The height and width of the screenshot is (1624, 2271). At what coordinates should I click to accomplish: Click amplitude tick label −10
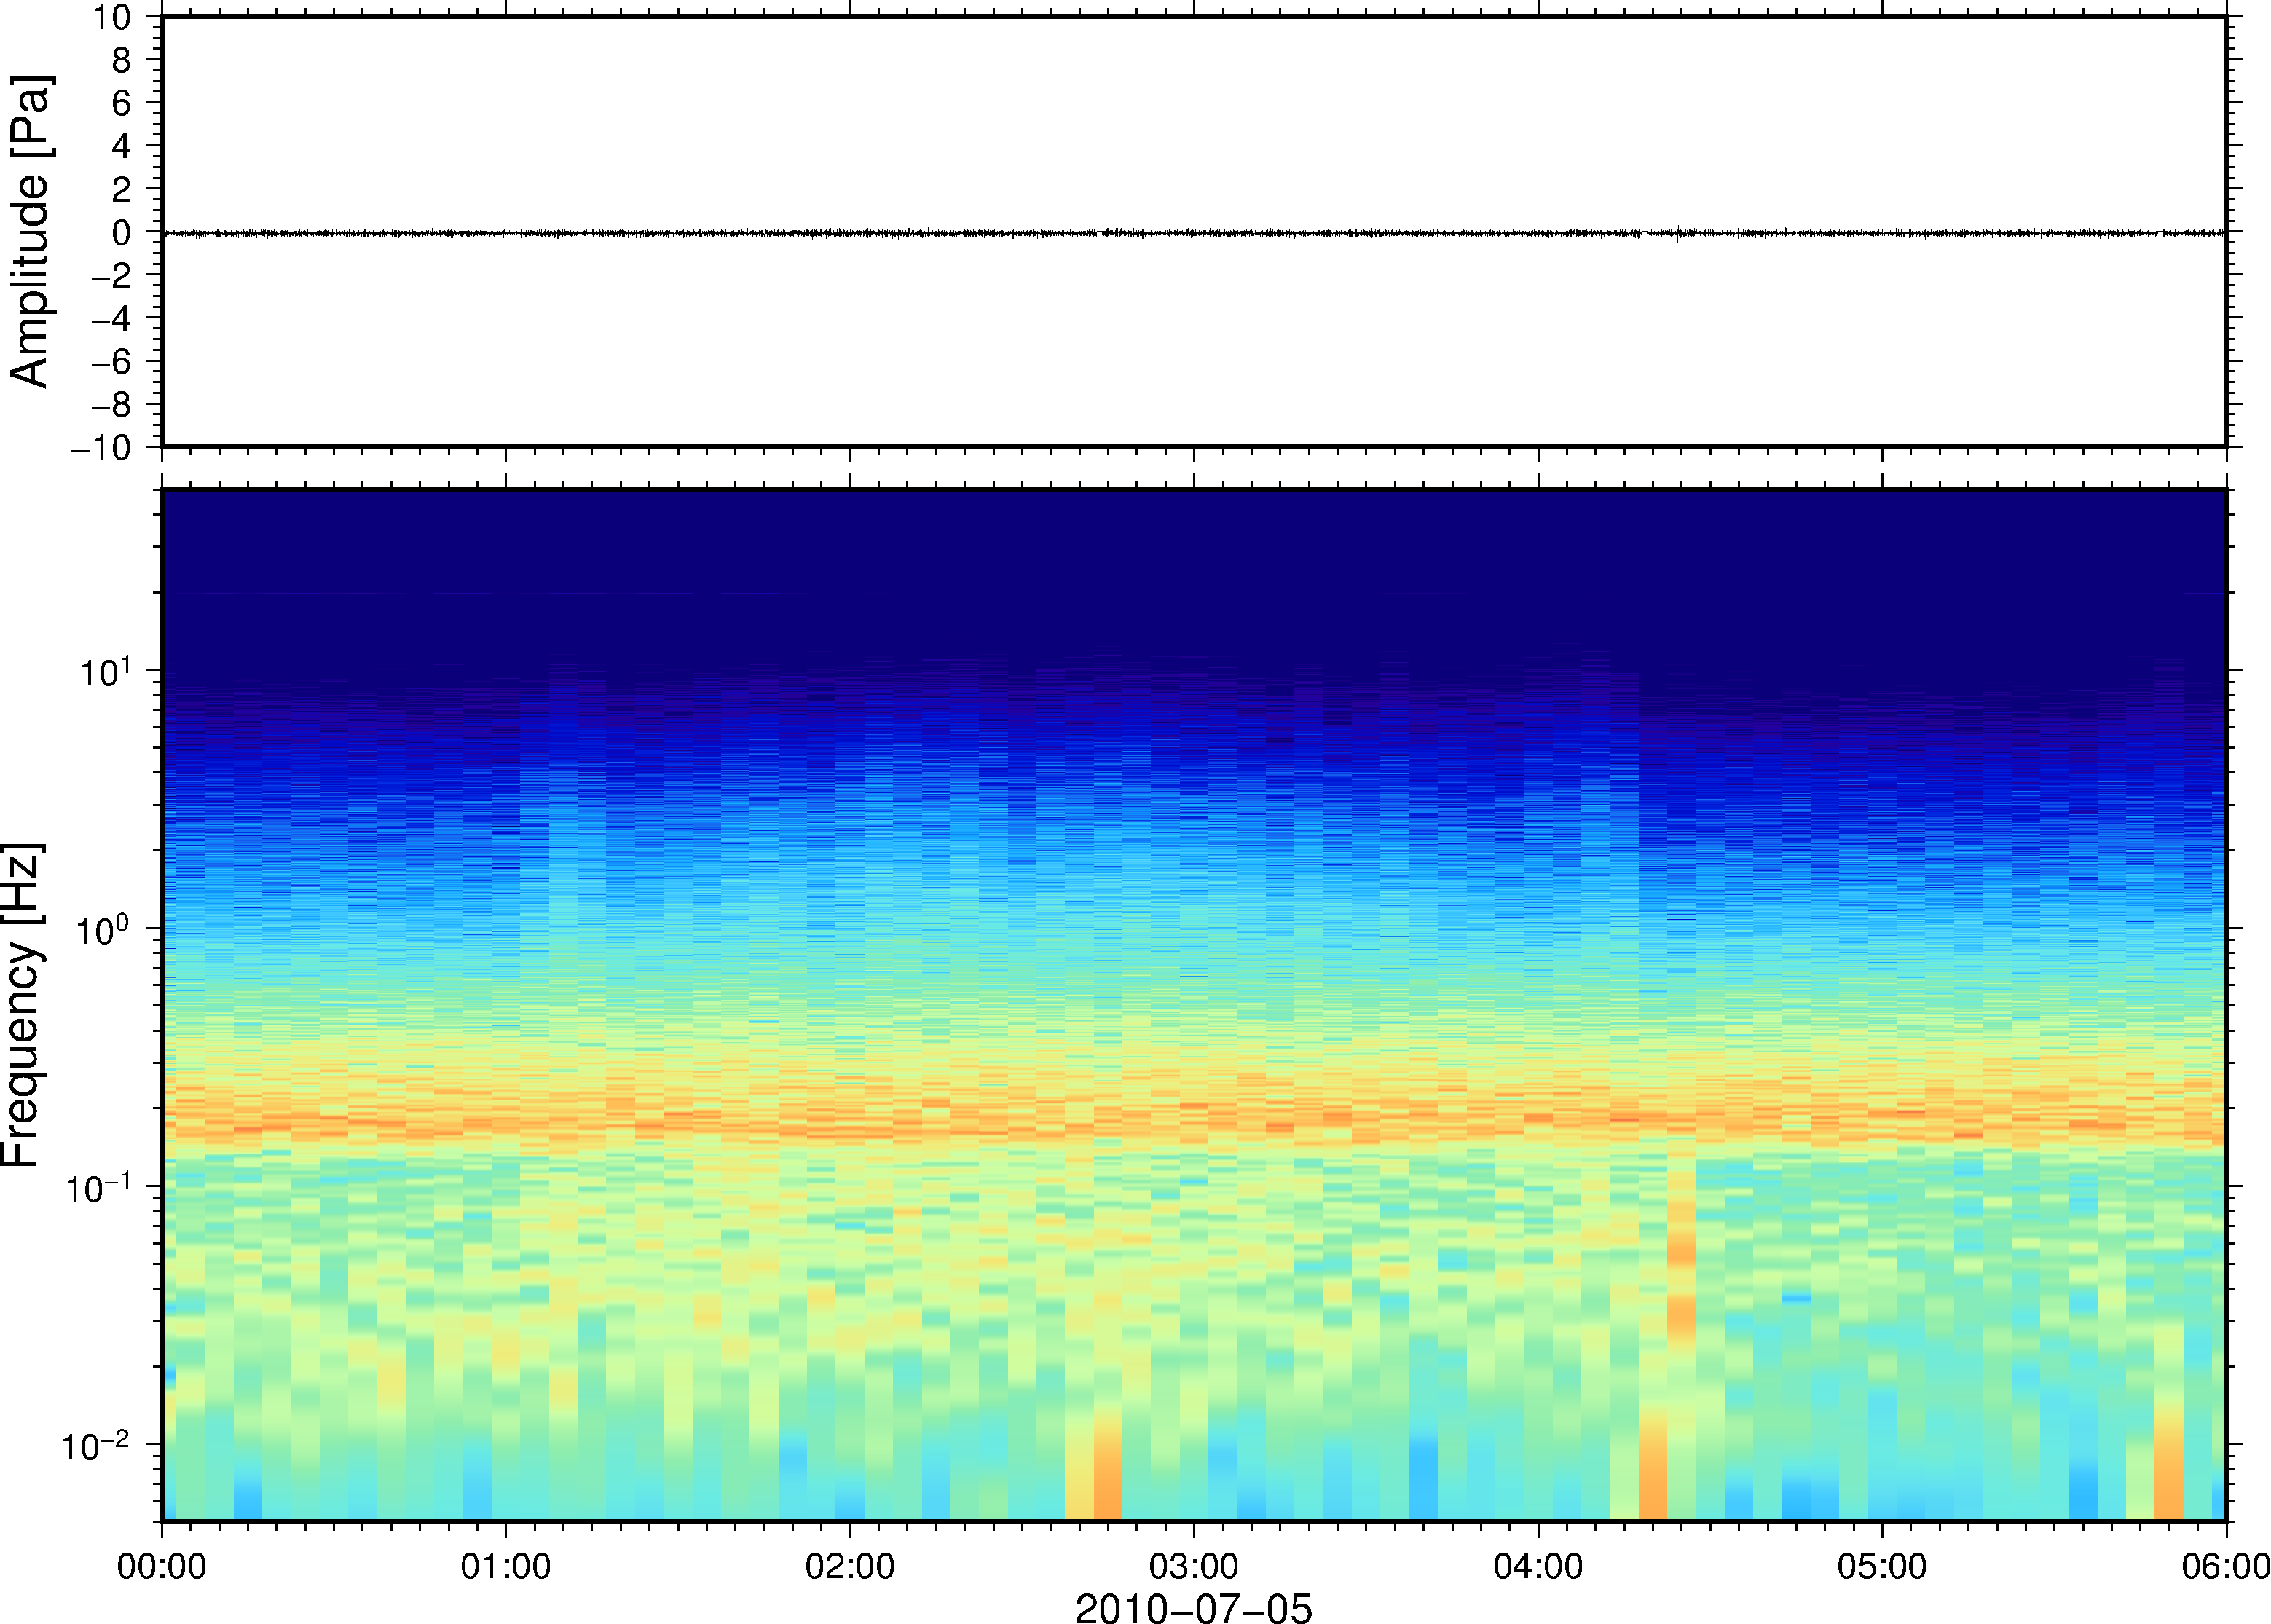pos(101,448)
